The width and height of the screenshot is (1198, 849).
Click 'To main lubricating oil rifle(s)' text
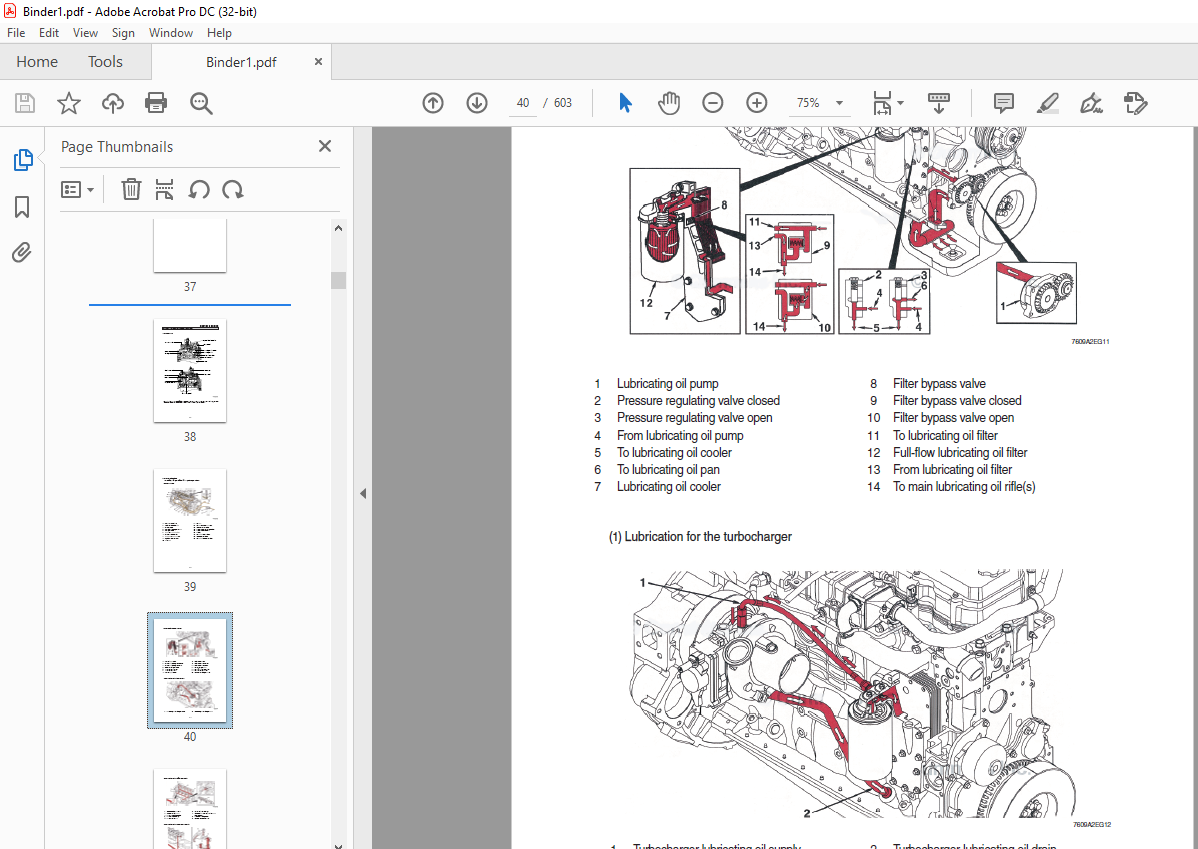click(963, 487)
